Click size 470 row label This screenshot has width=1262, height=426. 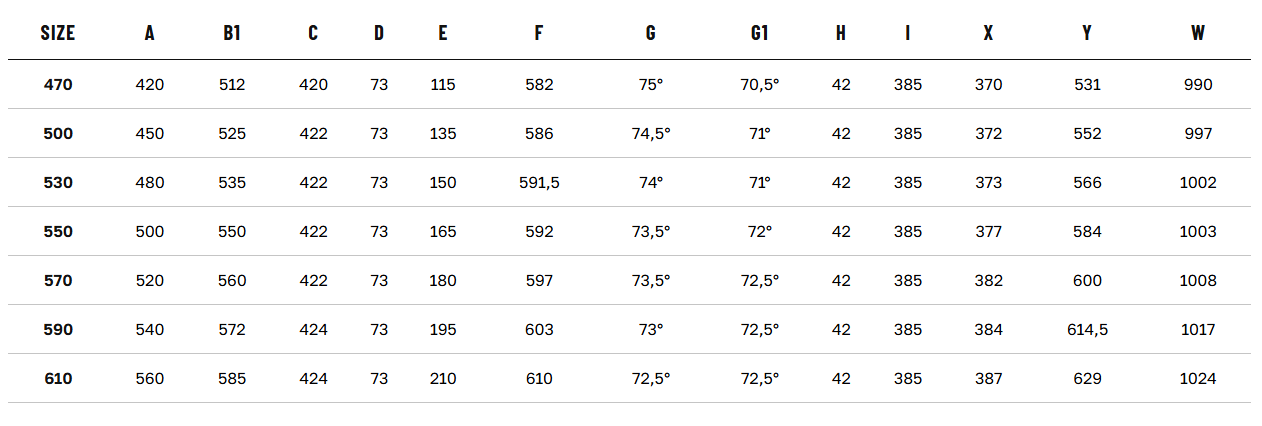[58, 85]
